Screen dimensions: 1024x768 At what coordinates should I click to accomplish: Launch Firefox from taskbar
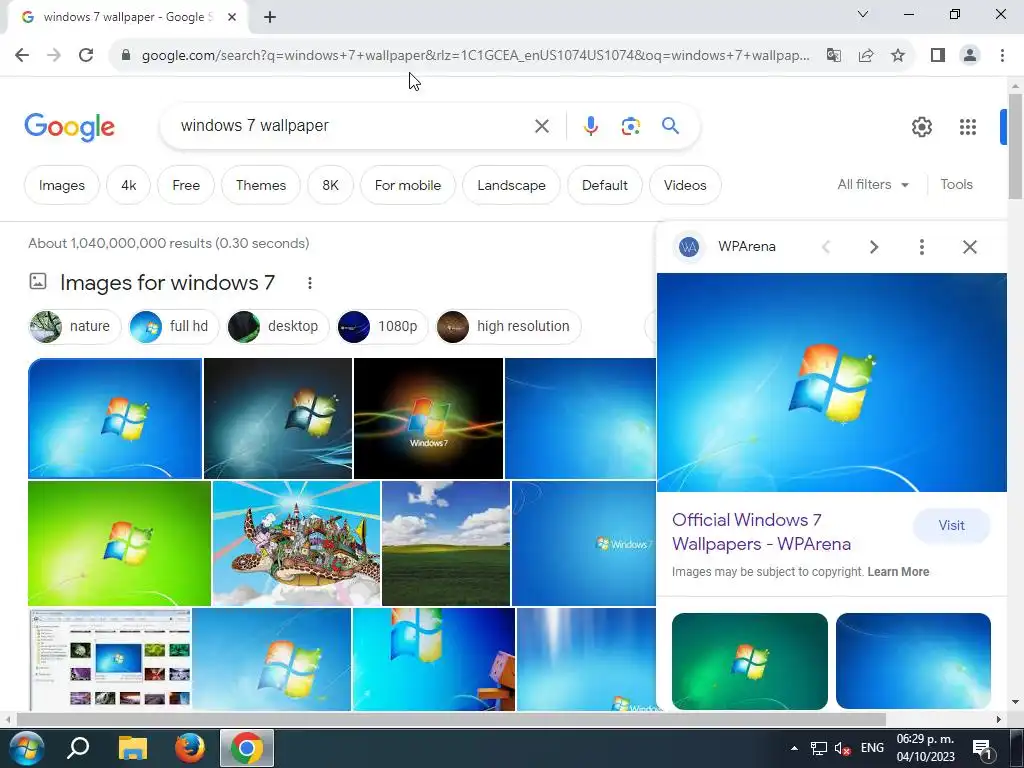(190, 748)
